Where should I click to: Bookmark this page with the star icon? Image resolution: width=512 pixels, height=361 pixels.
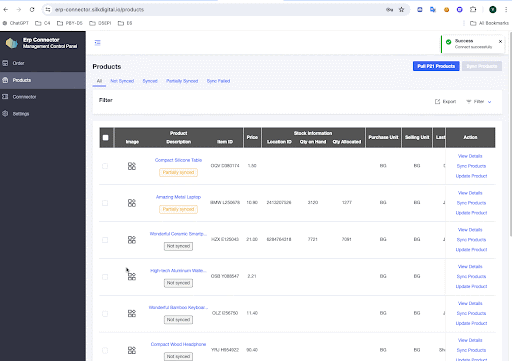tap(401, 10)
